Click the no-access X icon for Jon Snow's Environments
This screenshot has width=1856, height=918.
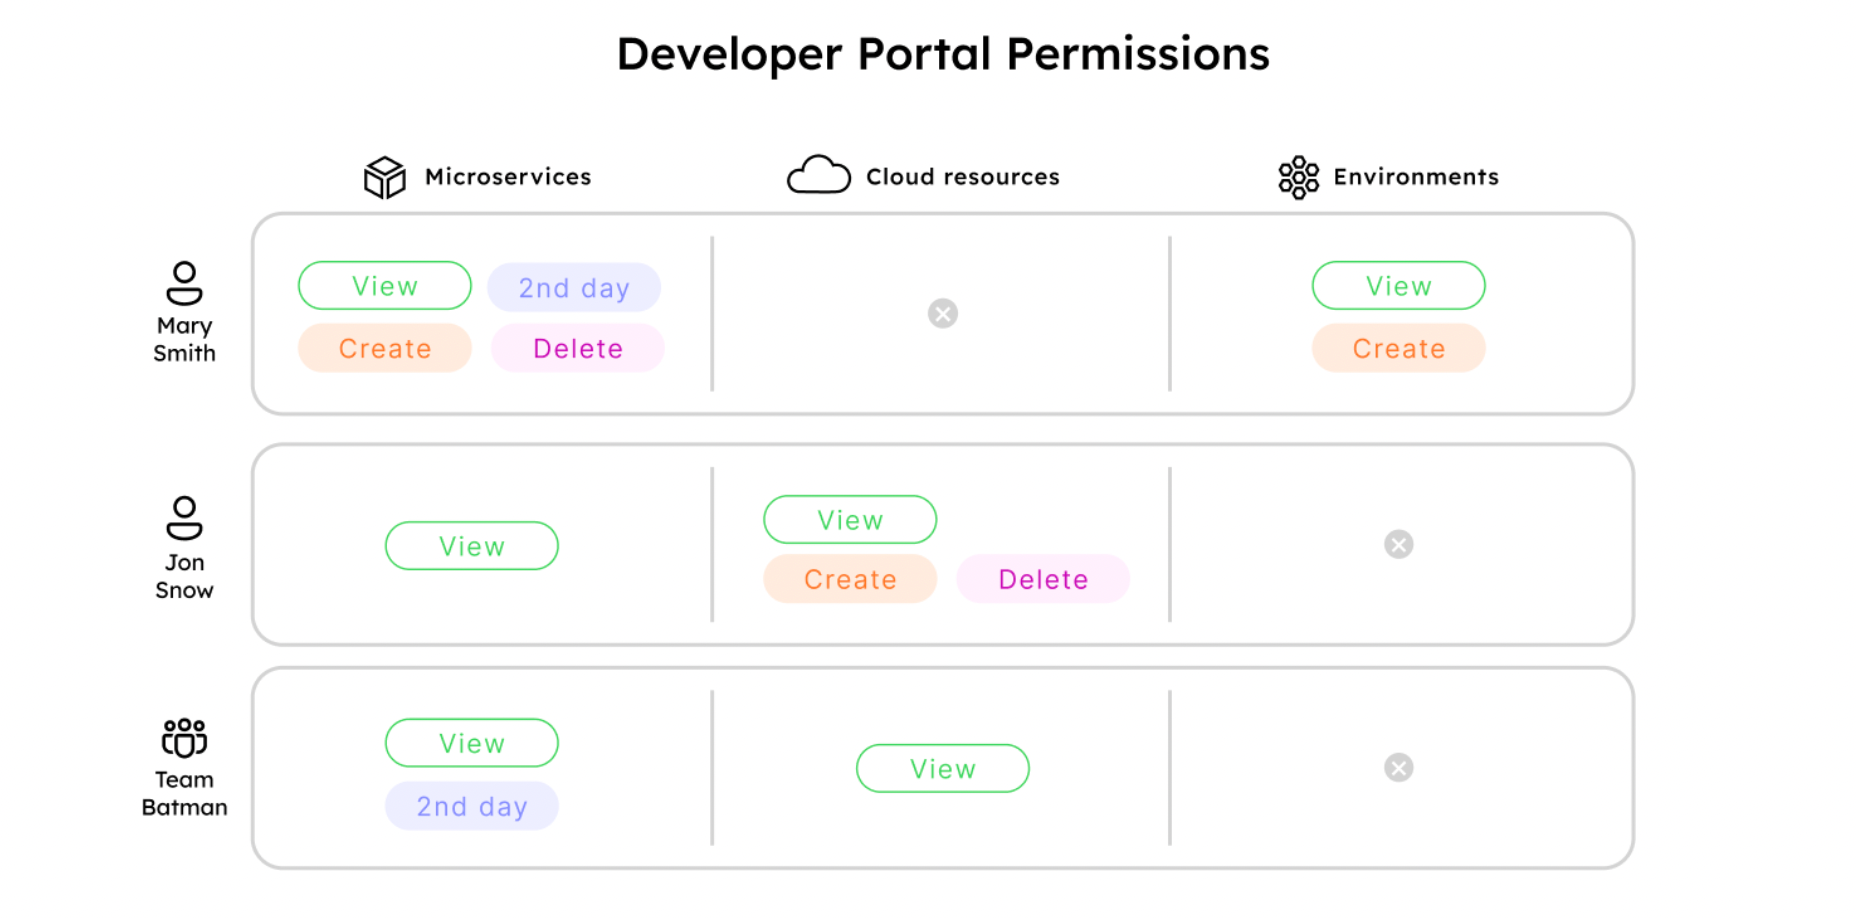[1399, 545]
